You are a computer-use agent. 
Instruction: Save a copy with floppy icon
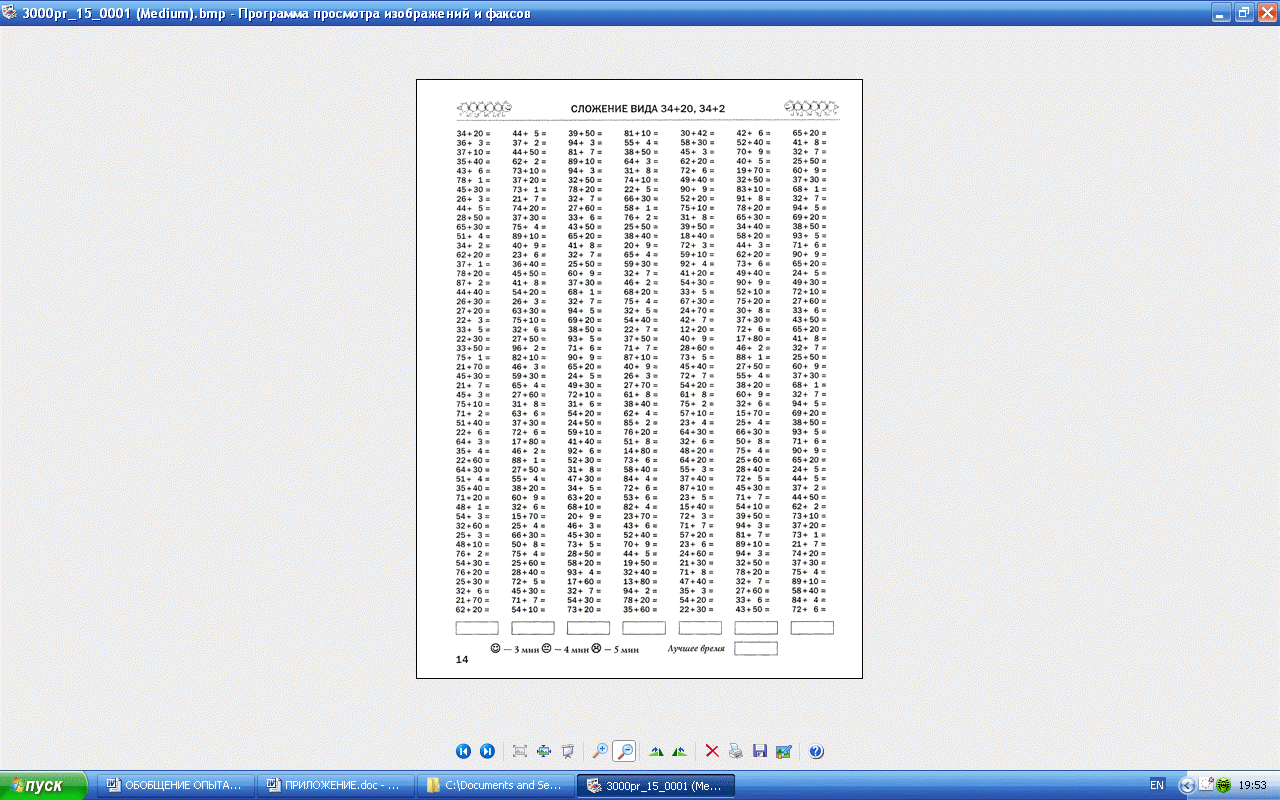tap(760, 751)
